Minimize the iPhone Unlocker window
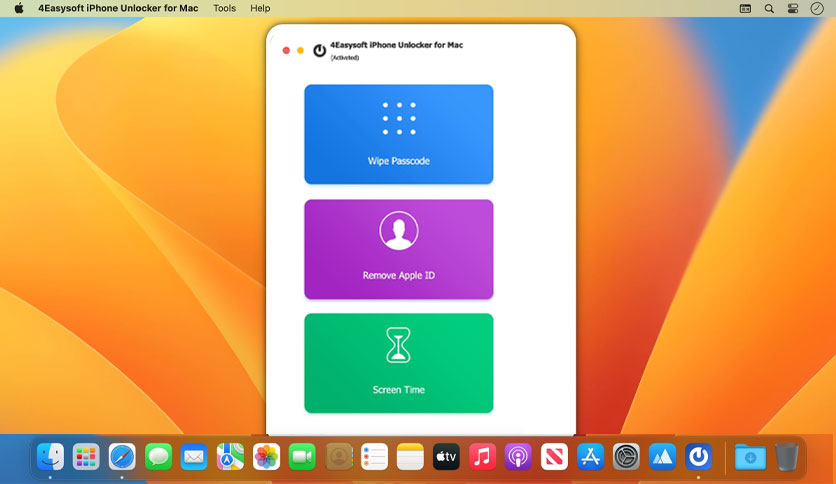836x484 pixels. pos(300,50)
